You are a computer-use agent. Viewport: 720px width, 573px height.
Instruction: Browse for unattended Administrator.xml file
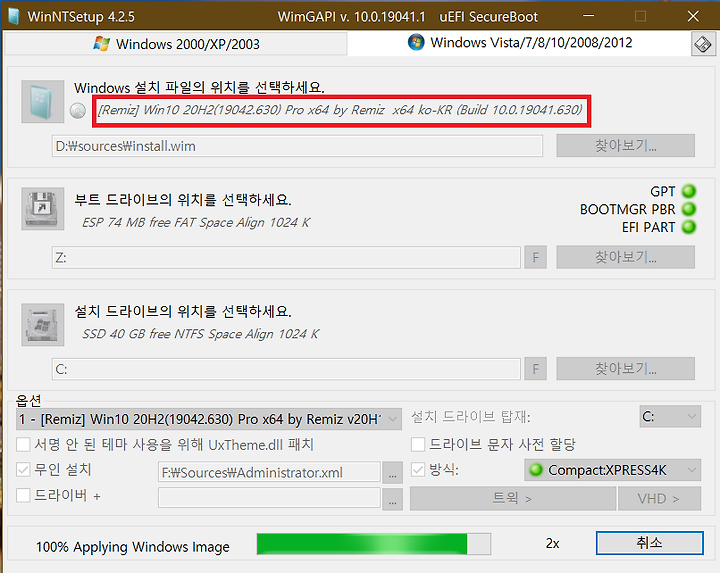click(392, 472)
